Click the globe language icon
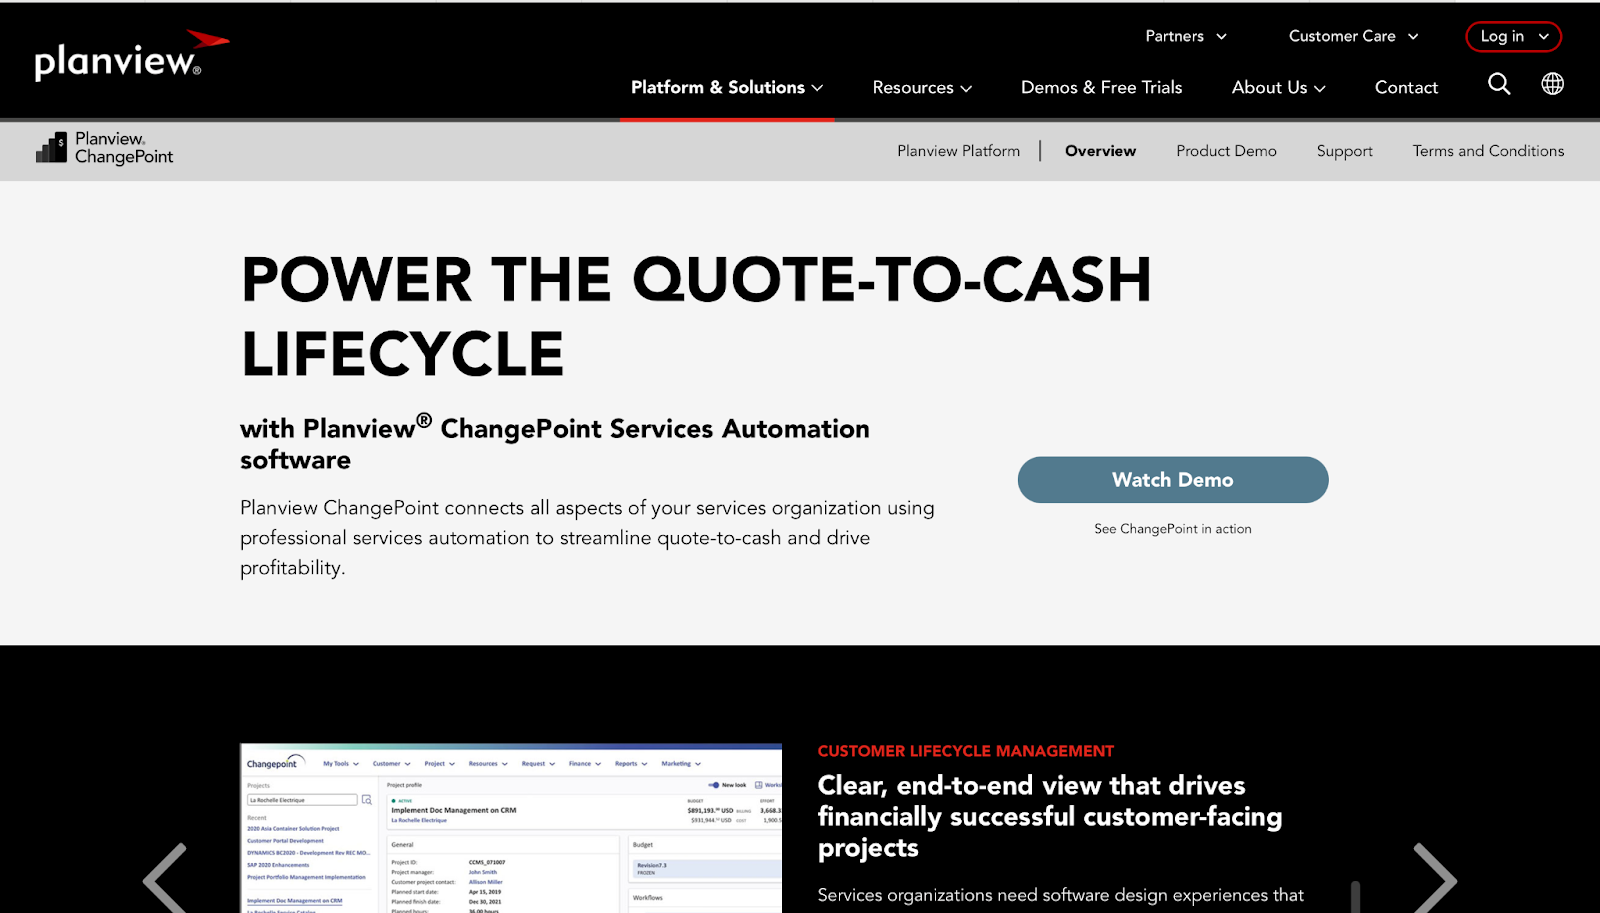Image resolution: width=1600 pixels, height=913 pixels. pos(1552,84)
